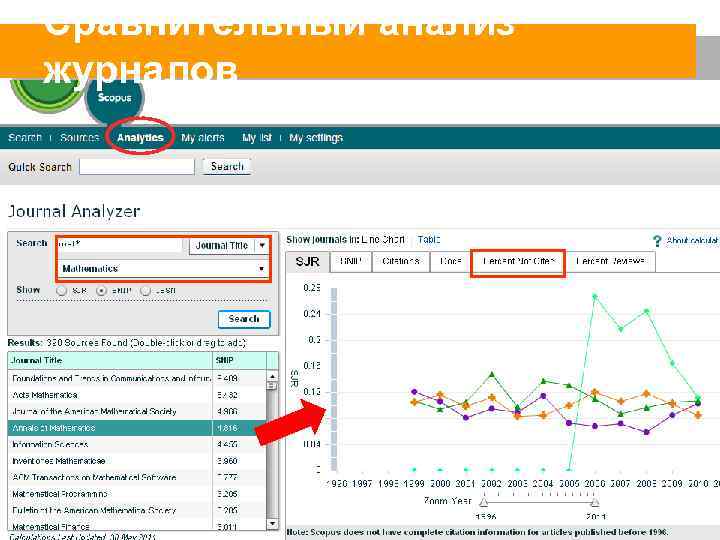
Task: Switch to the SJR tab
Action: tap(307, 262)
